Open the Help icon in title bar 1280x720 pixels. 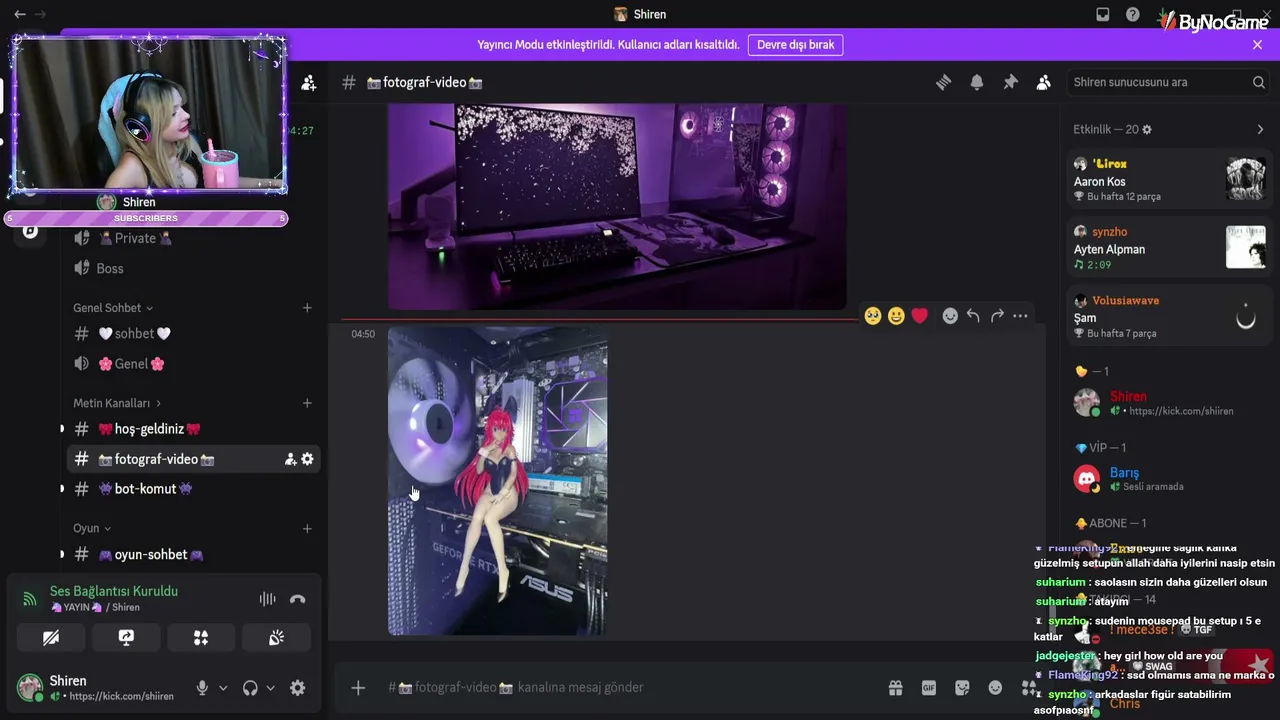(1133, 14)
